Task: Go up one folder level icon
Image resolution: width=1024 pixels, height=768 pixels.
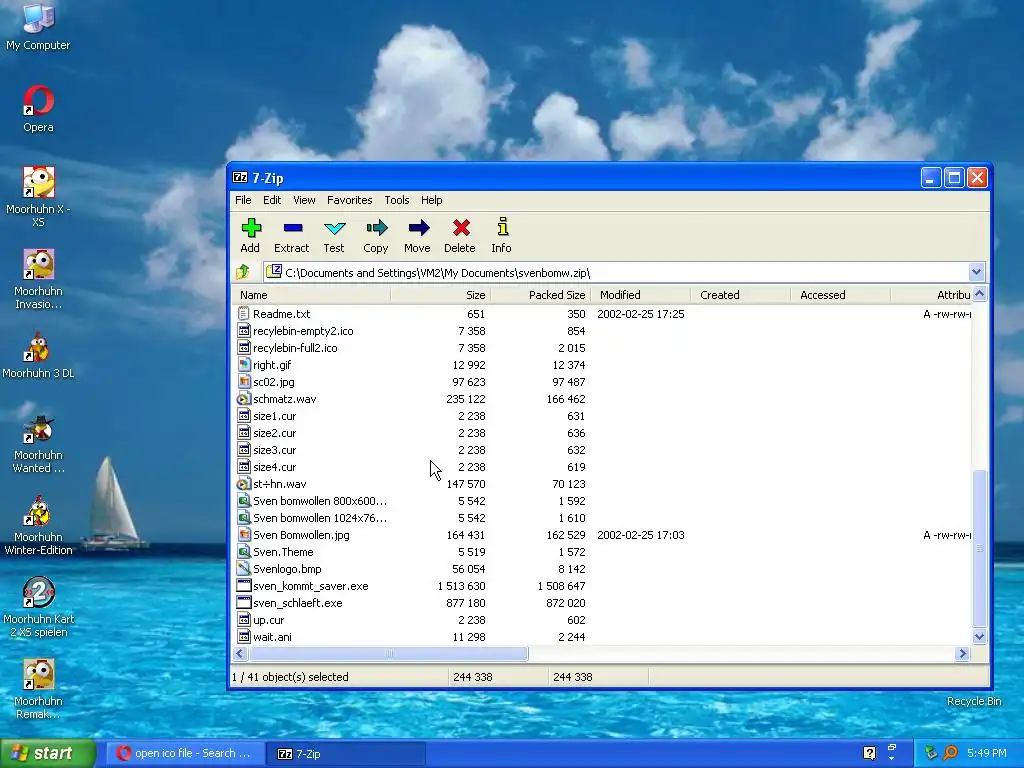Action: (x=243, y=272)
